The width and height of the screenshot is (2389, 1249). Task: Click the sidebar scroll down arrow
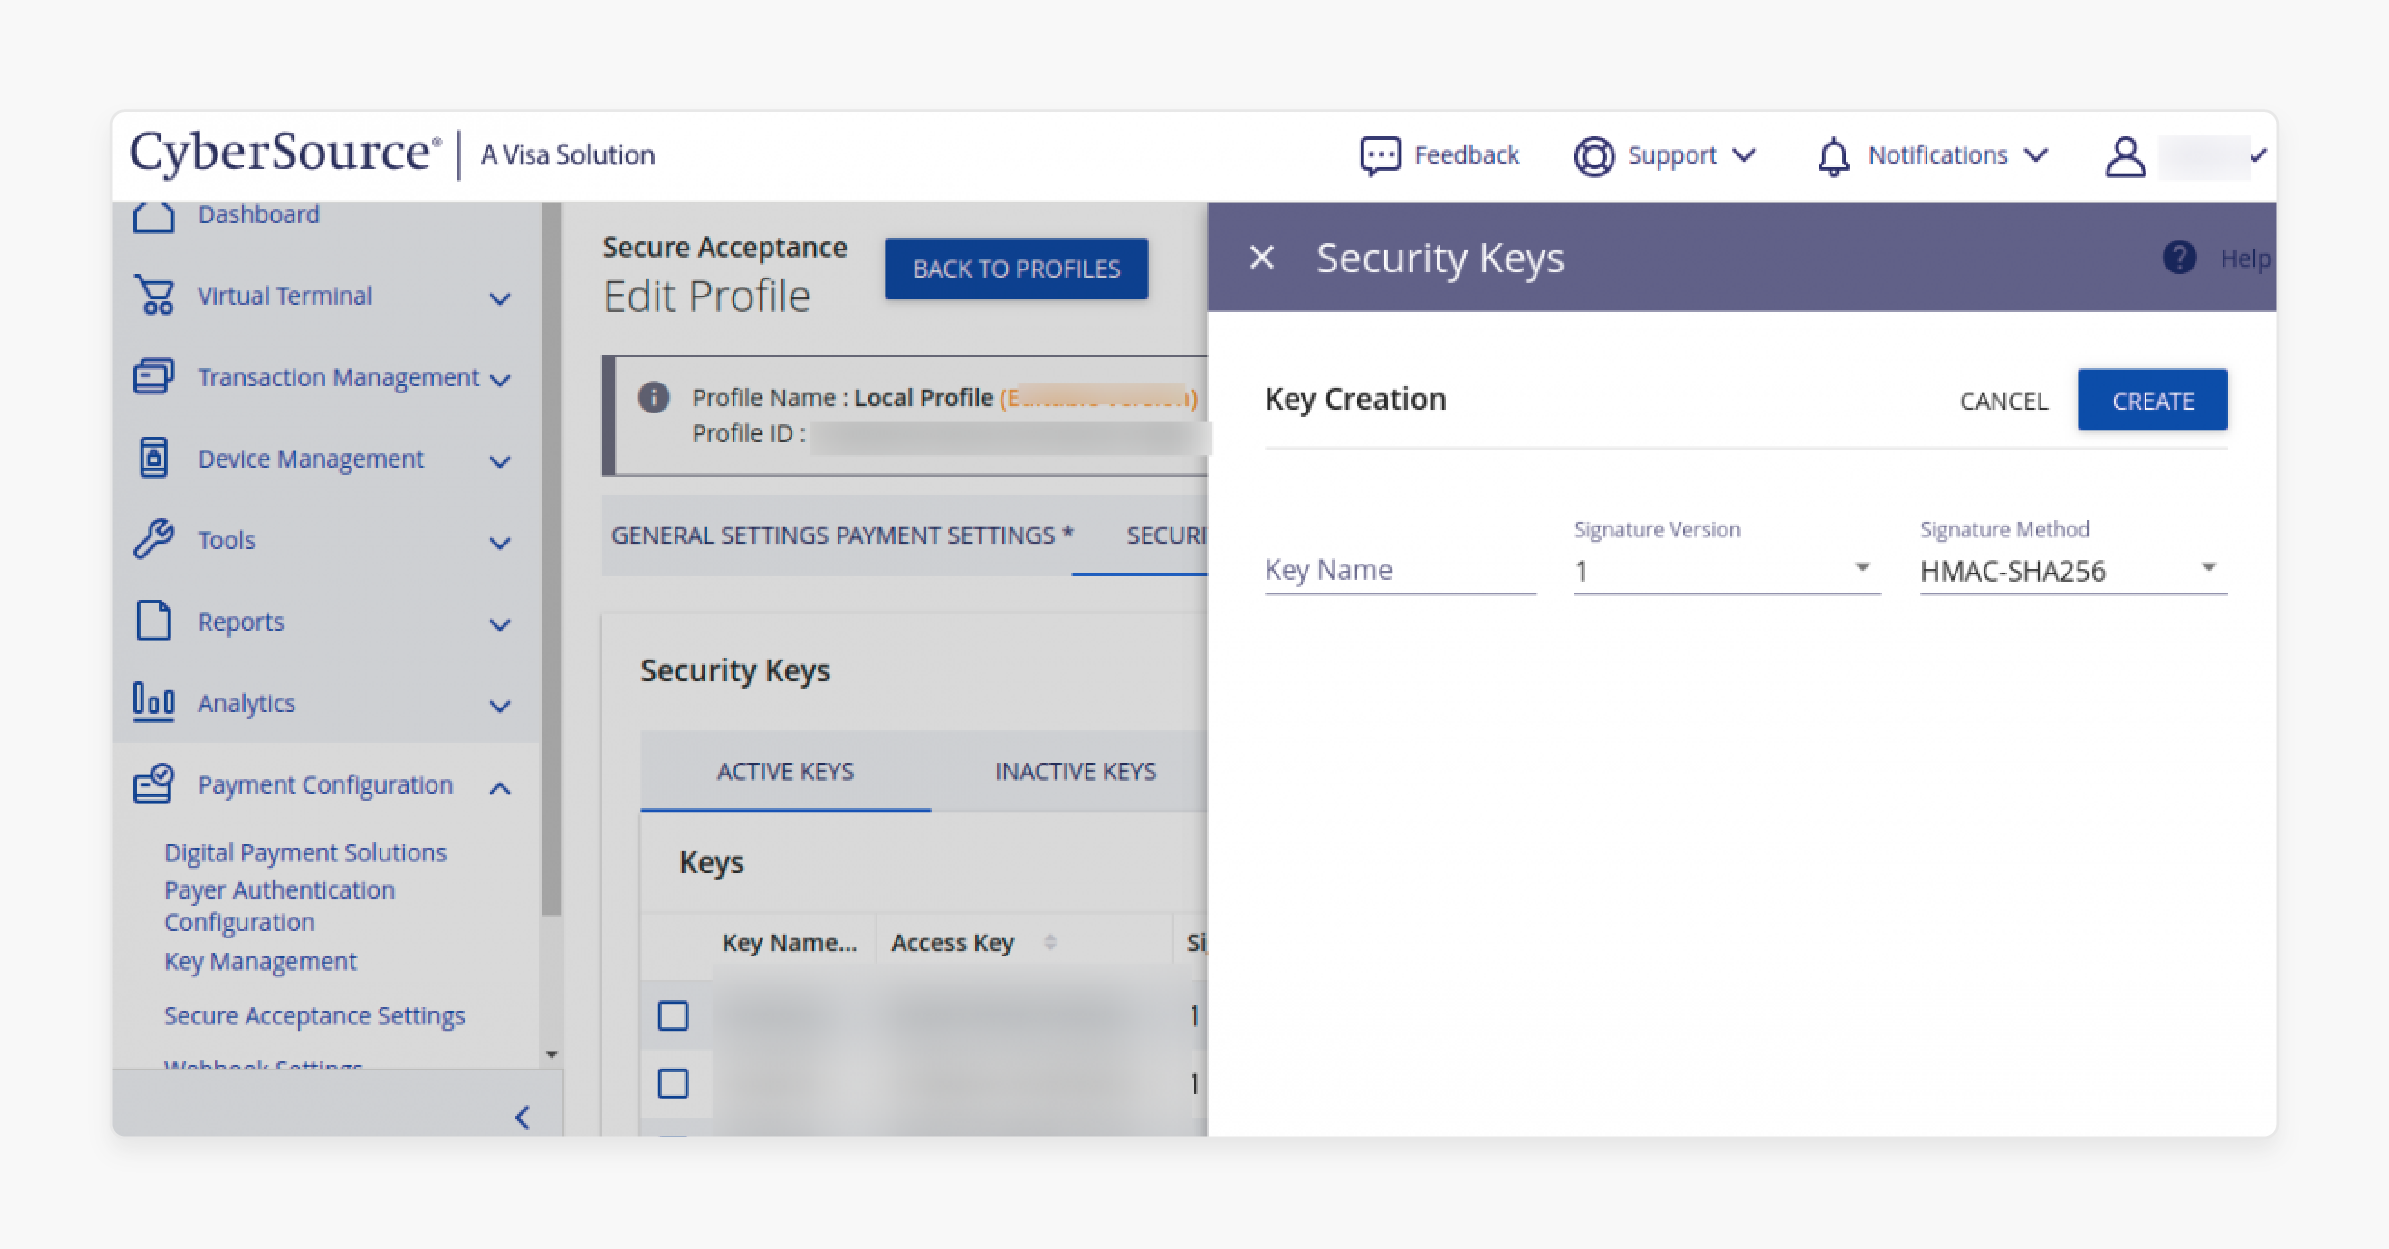(x=551, y=1054)
